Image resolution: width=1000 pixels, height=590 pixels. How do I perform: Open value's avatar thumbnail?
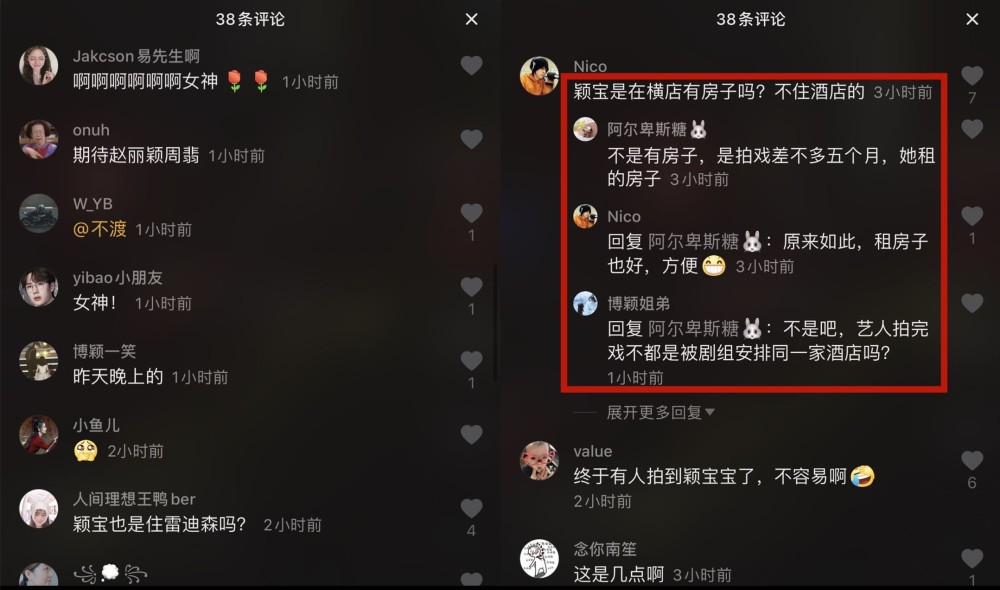click(x=540, y=460)
